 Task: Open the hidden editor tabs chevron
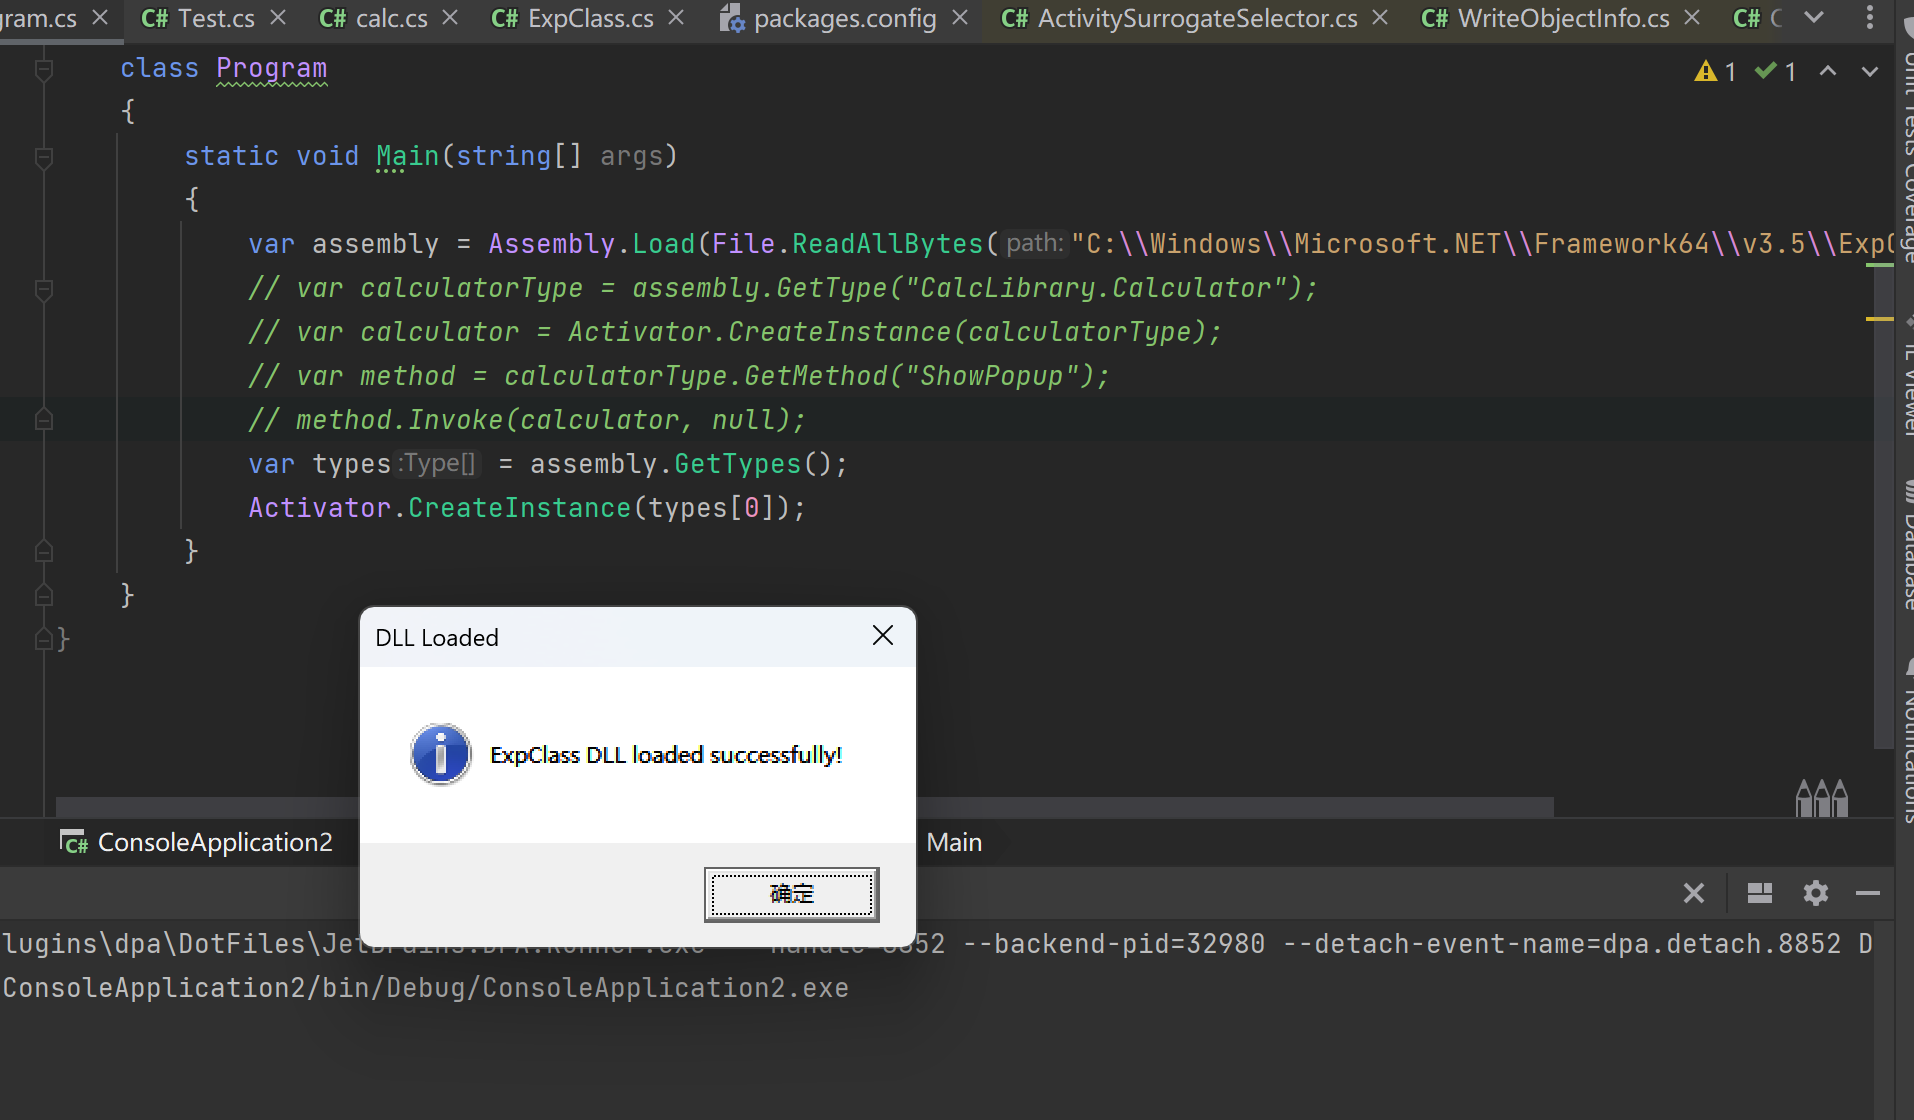(1814, 18)
